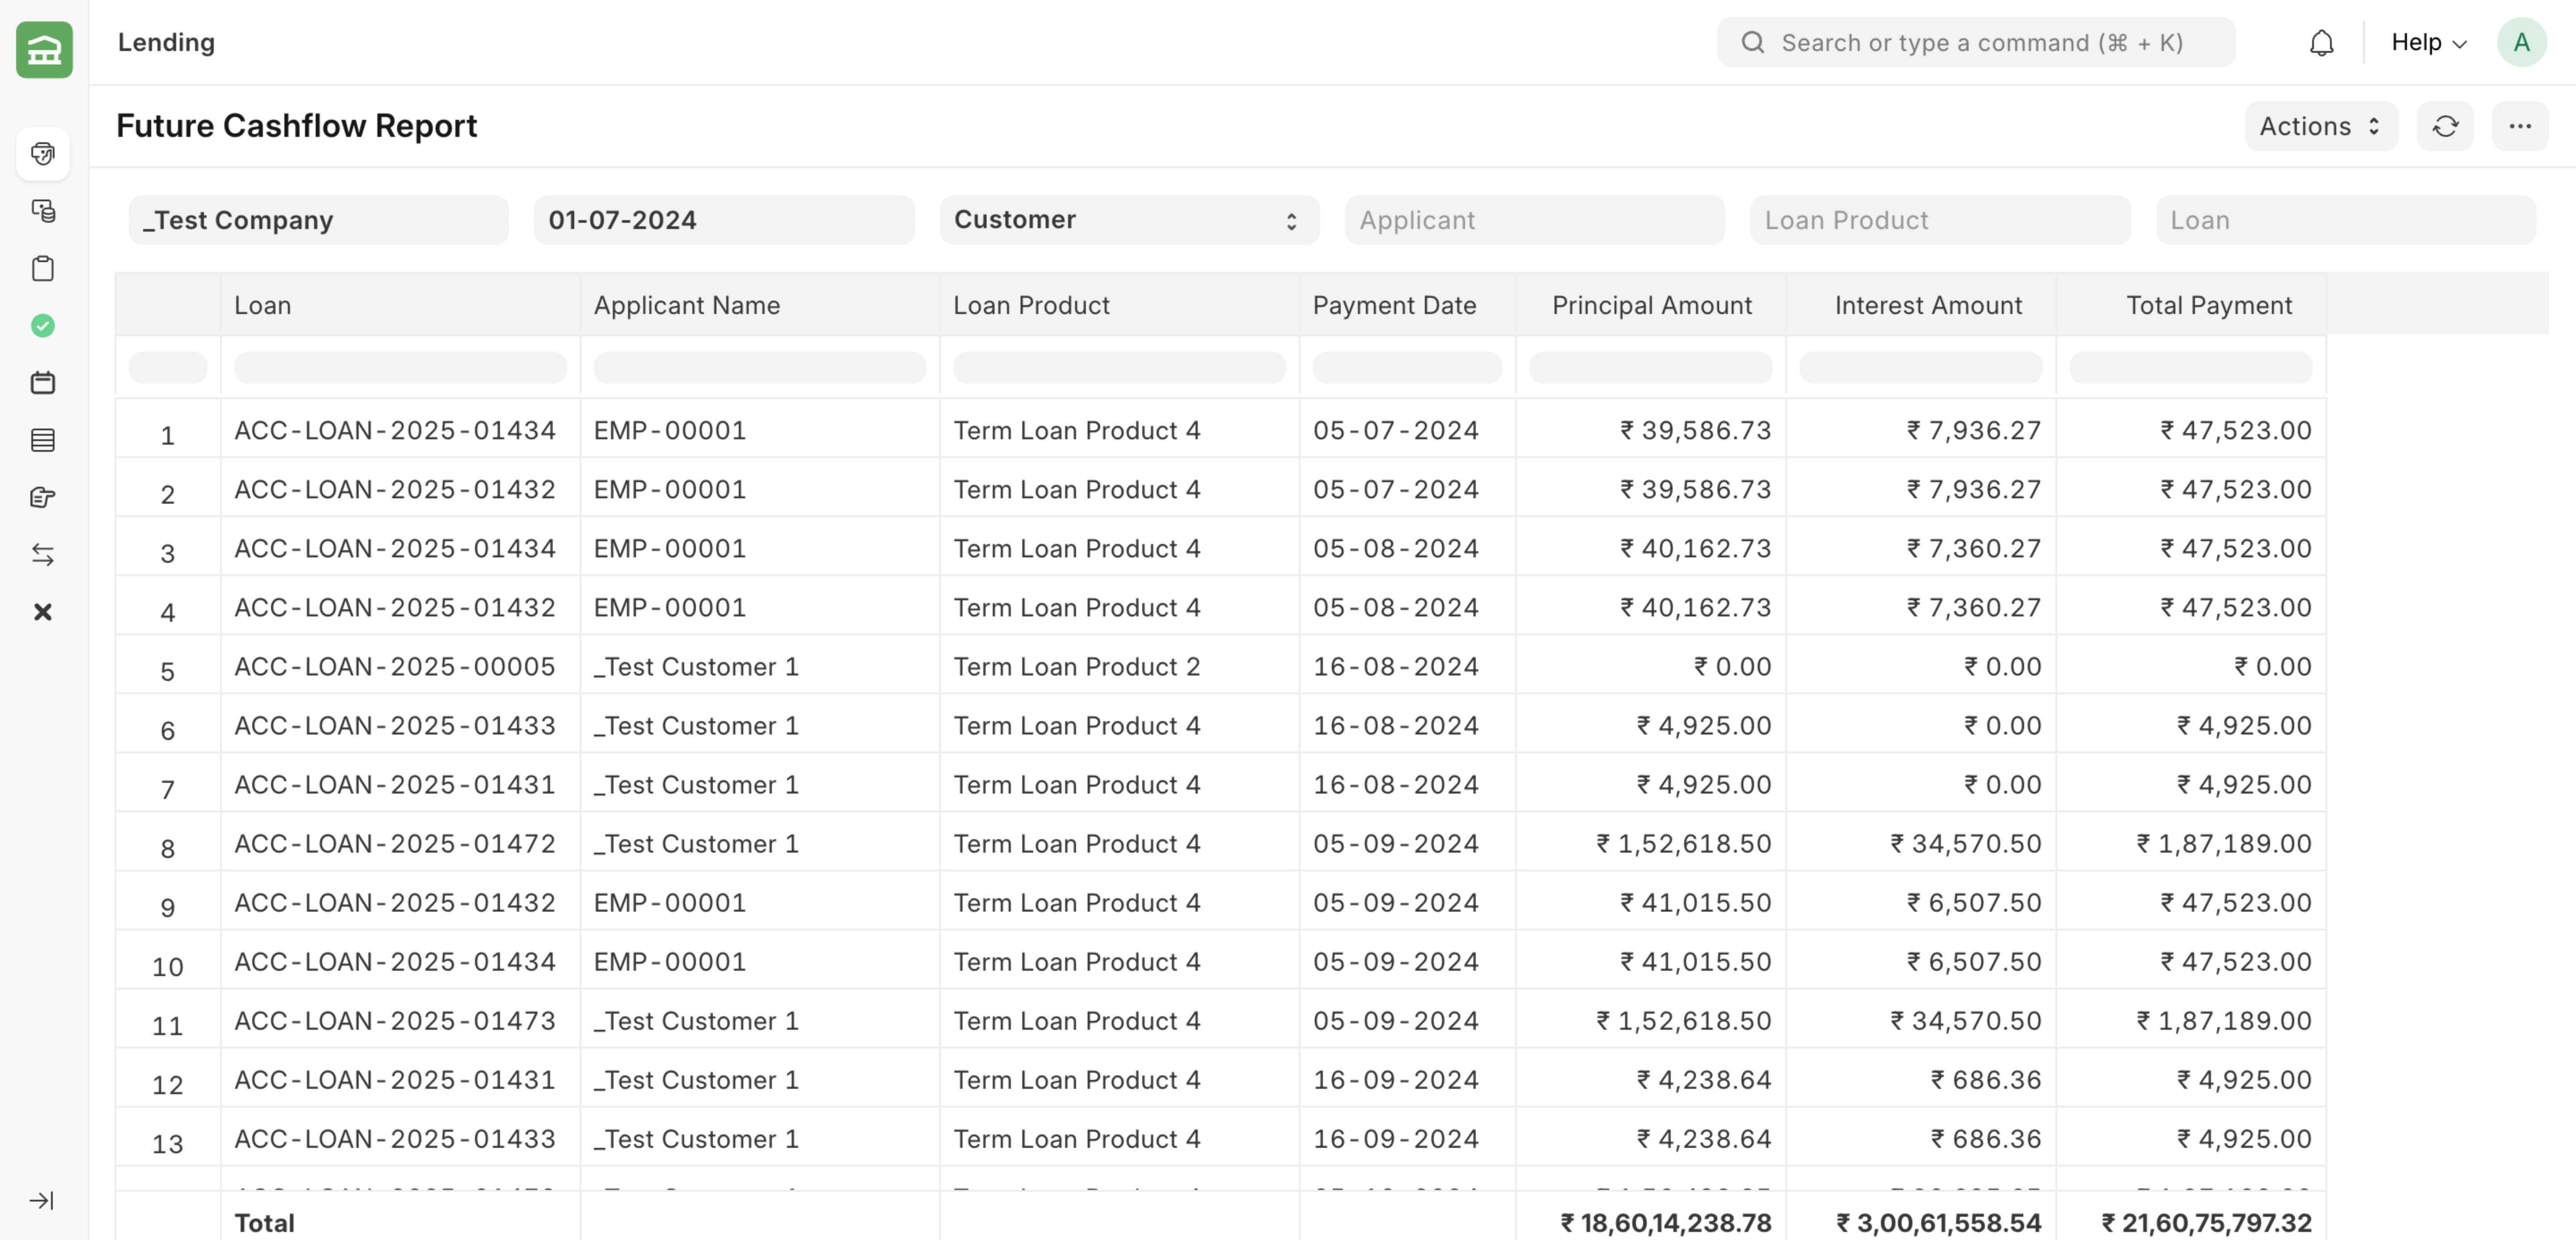Select ACC-LOAN-2025-01472 in row 8
Viewport: 2576px width, 1240px height.
tap(395, 843)
